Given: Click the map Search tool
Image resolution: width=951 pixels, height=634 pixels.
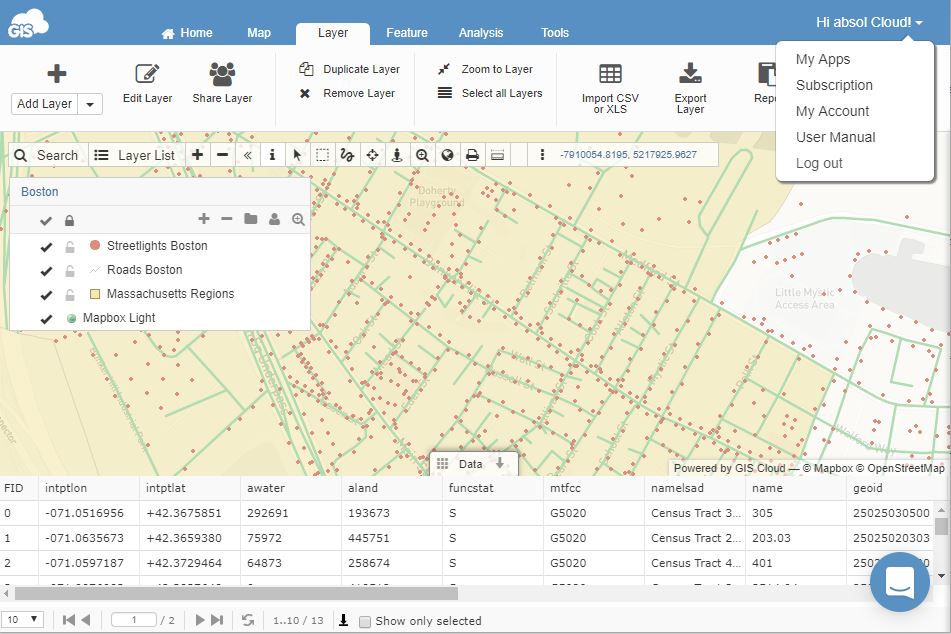Looking at the screenshot, I should (47, 155).
